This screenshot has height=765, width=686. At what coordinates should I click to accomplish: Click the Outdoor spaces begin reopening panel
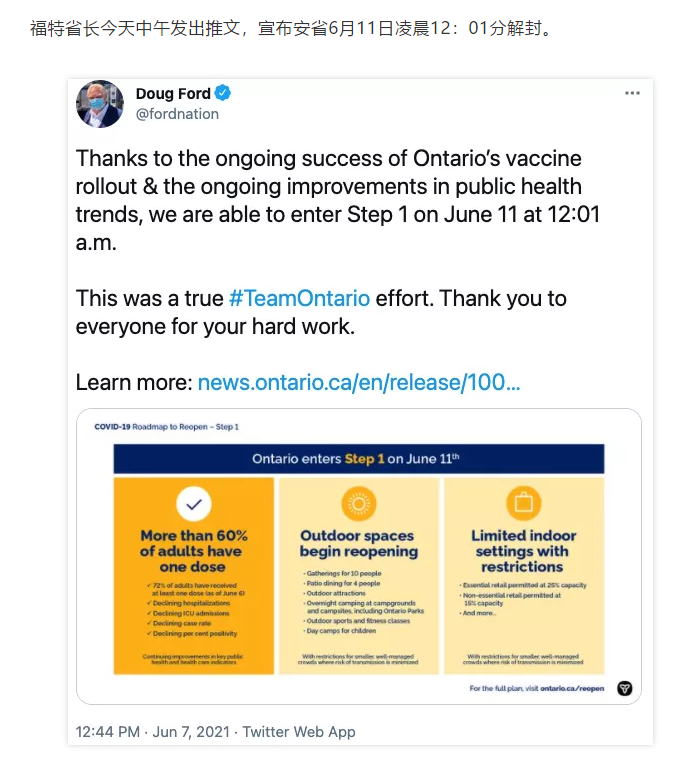359,576
